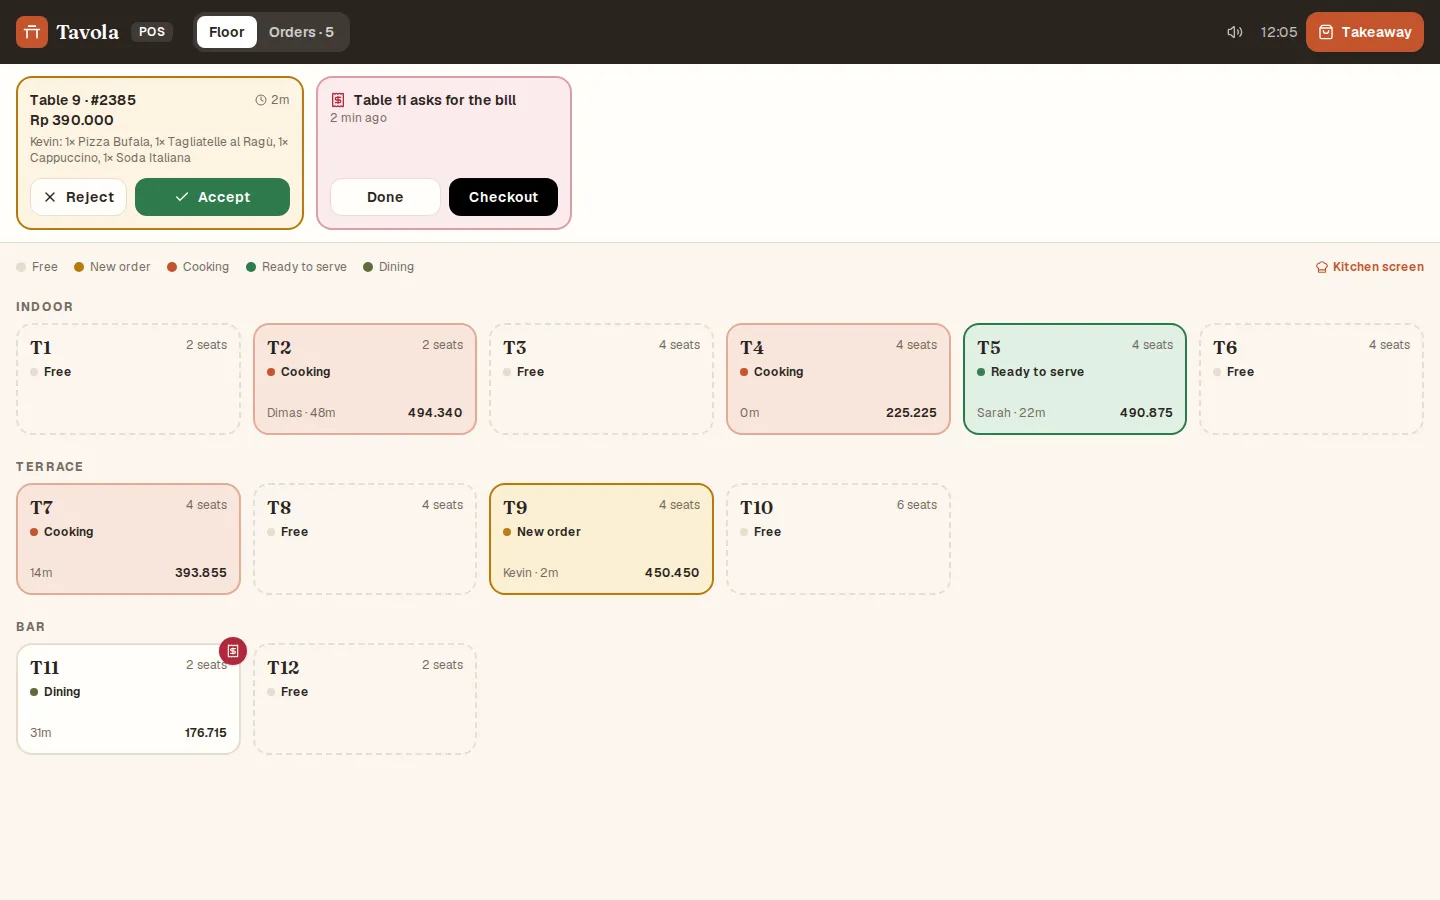Click the clock icon on Table 9 order

pyautogui.click(x=261, y=100)
